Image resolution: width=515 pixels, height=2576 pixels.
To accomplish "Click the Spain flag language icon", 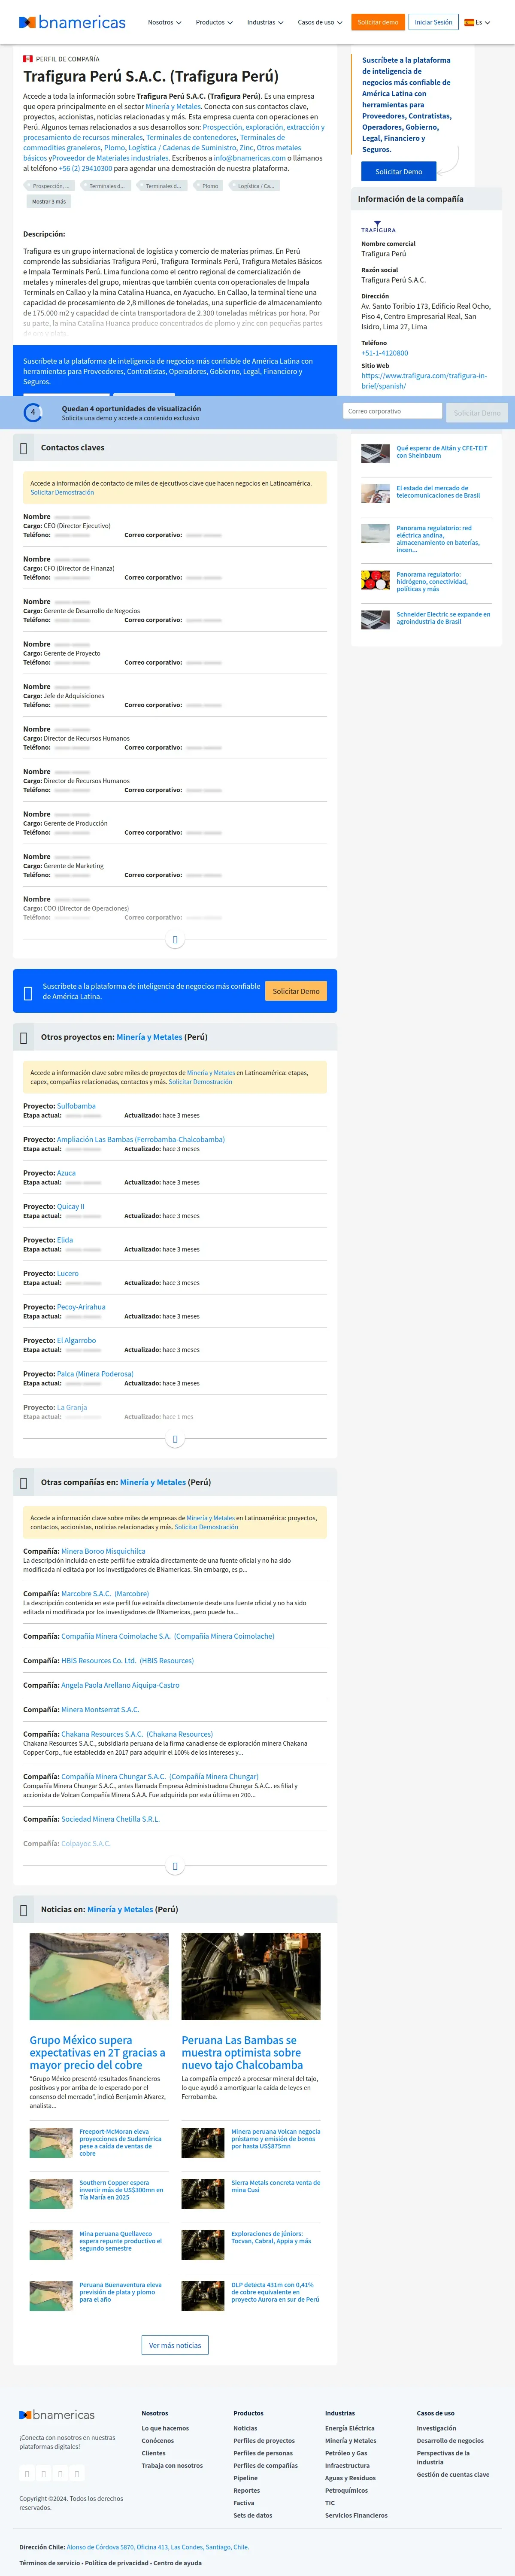I will click(x=469, y=22).
